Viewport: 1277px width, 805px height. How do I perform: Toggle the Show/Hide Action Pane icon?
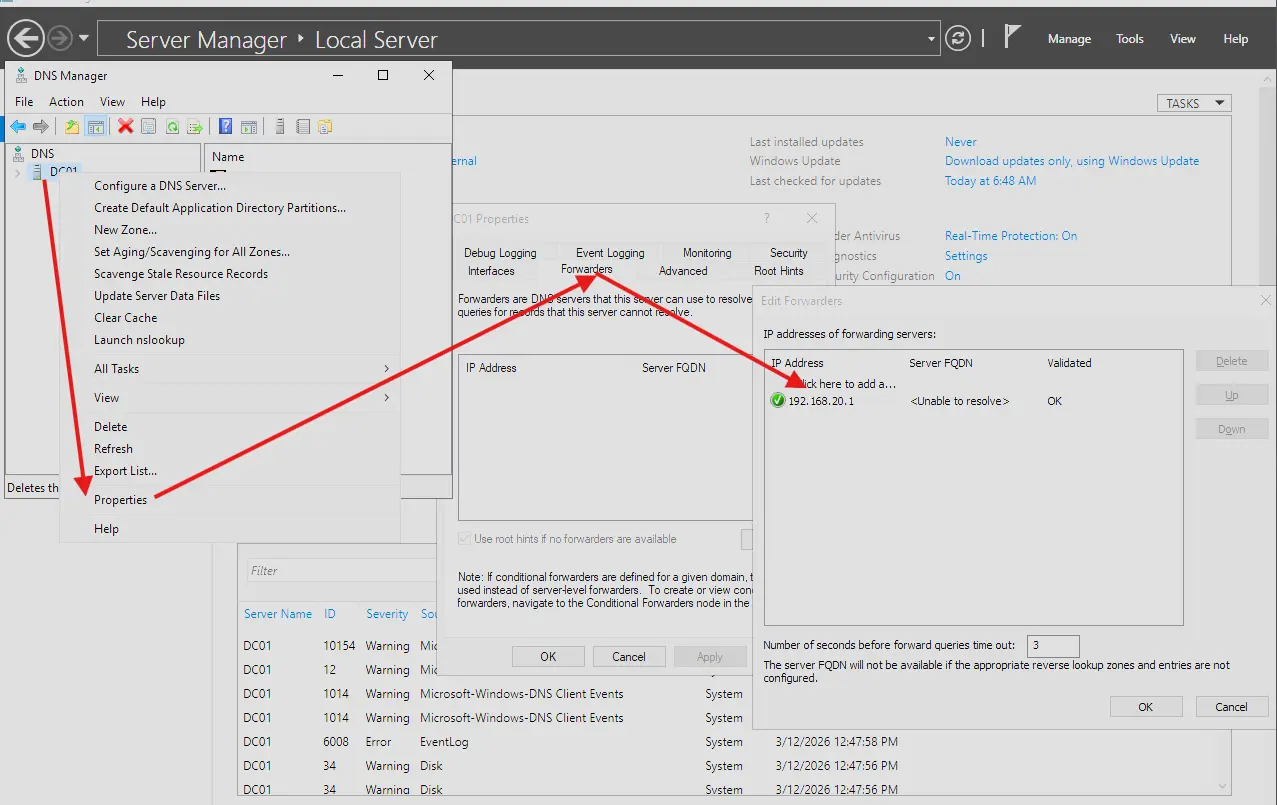click(249, 126)
